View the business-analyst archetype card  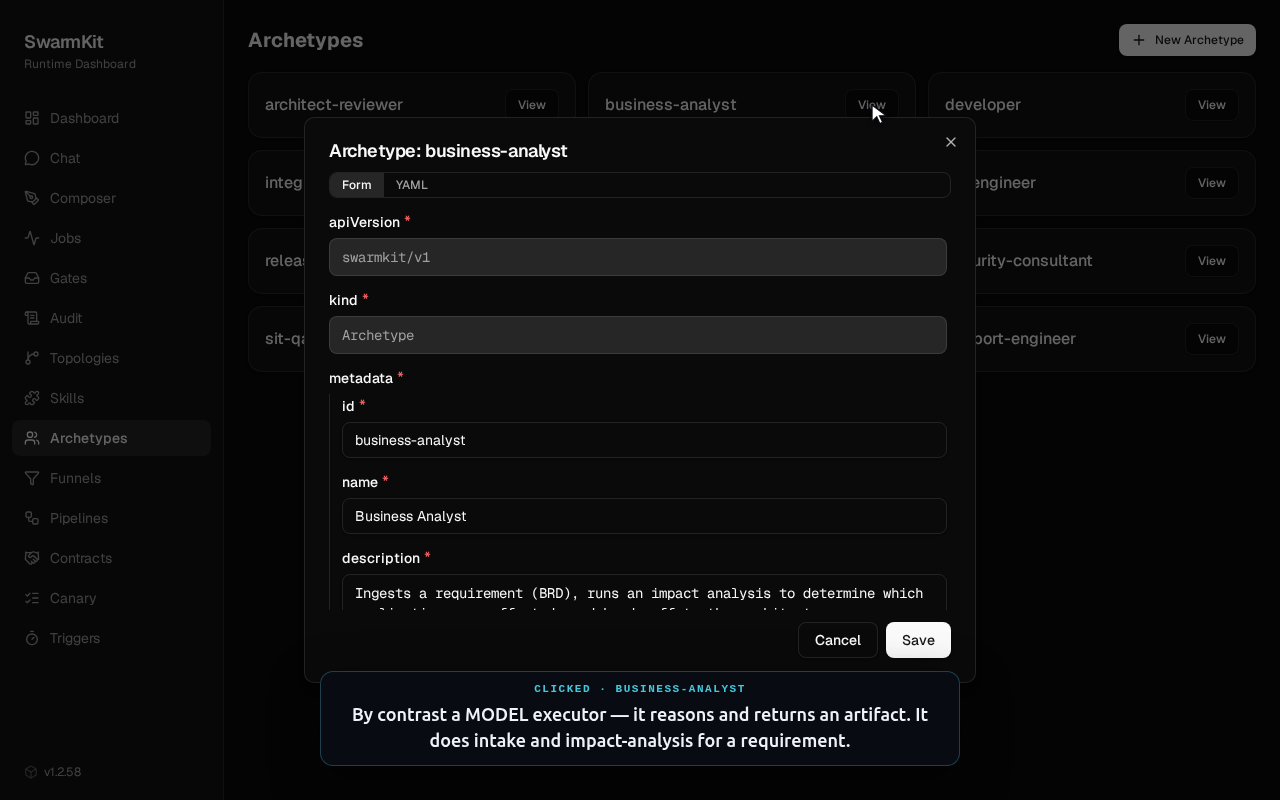871,105
